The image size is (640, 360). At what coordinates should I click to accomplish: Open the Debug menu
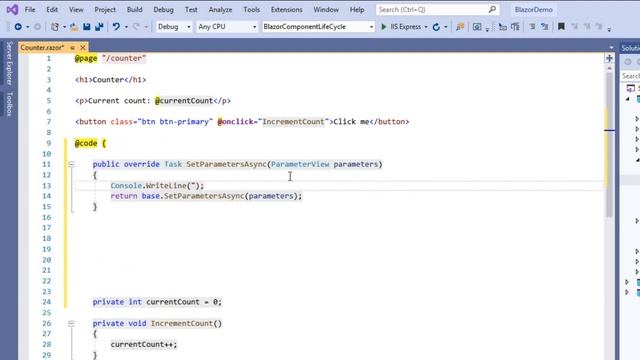[x=163, y=9]
